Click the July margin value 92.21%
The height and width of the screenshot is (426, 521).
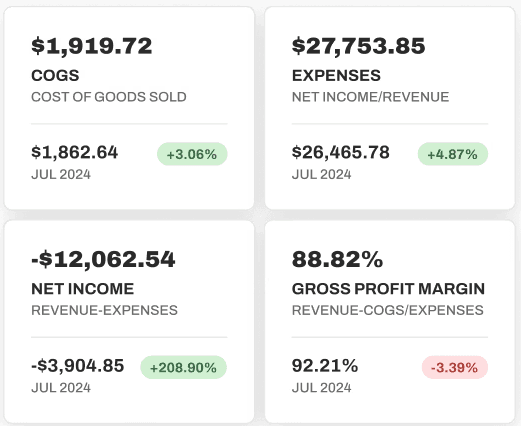tap(325, 366)
